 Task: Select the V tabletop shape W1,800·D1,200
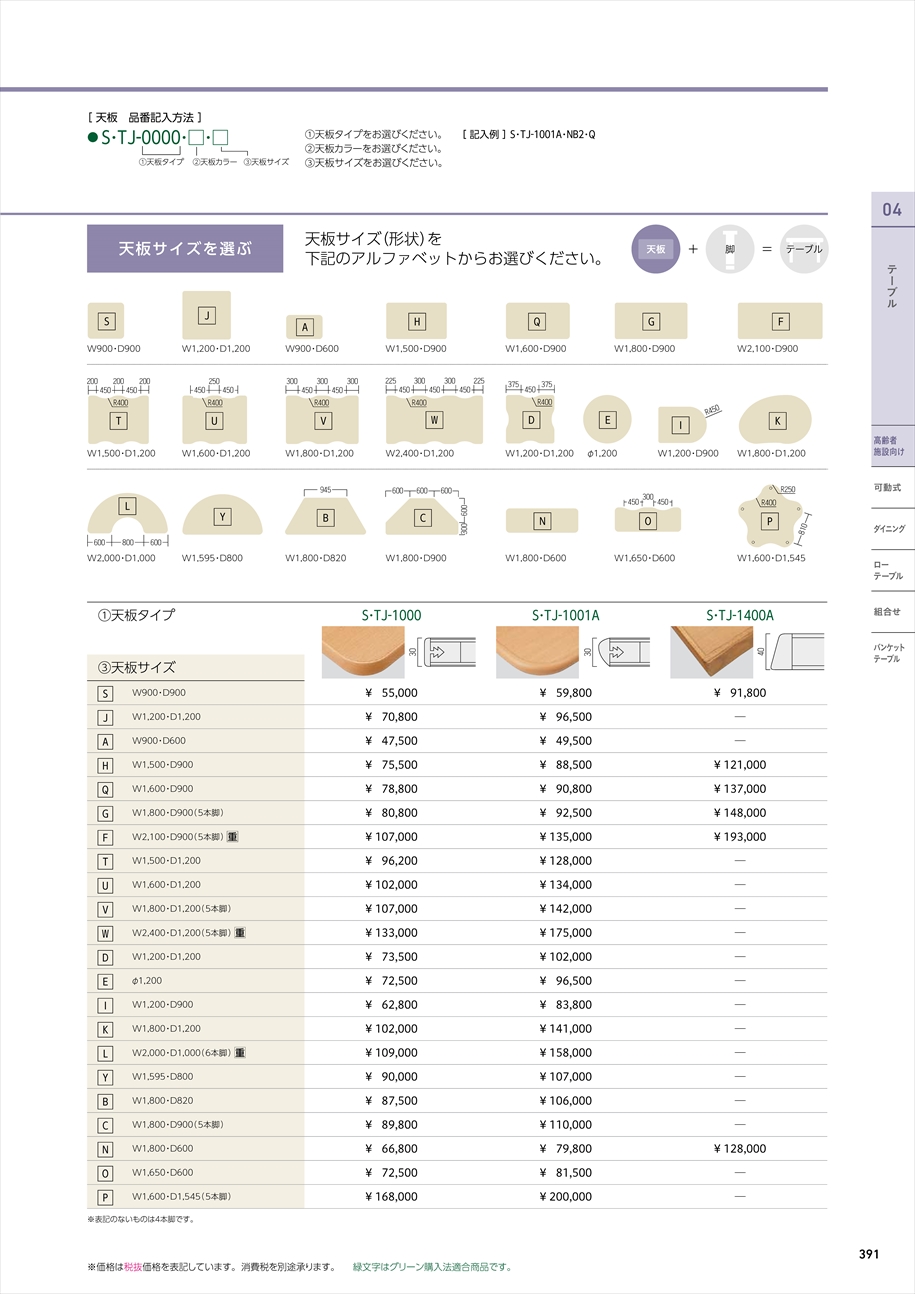click(322, 420)
